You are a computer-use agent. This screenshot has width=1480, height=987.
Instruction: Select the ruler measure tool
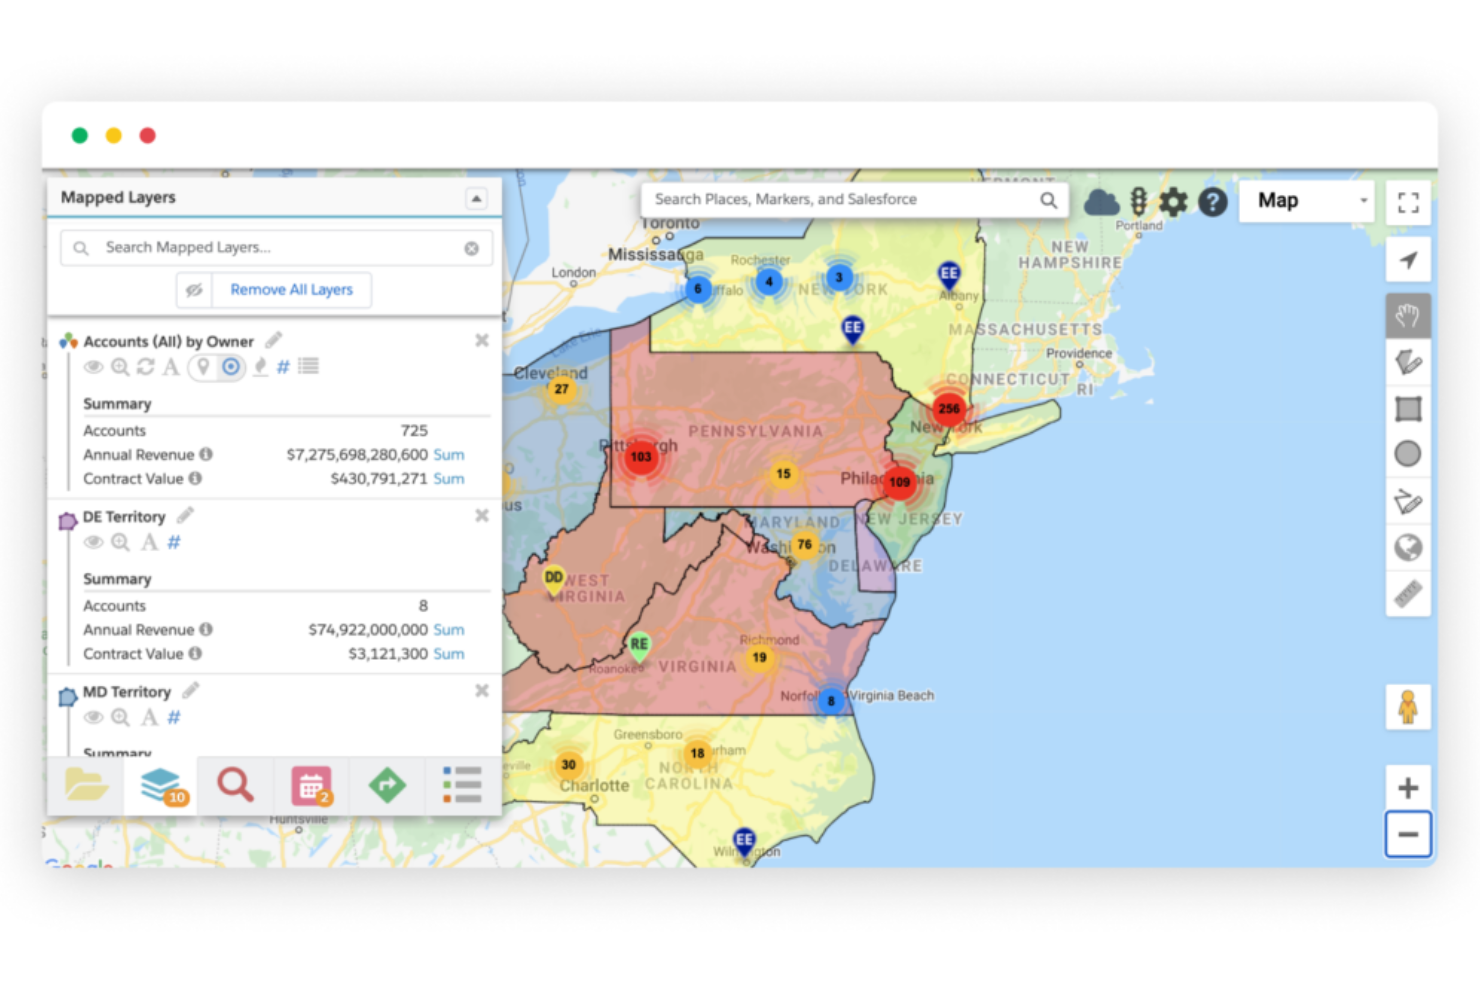1407,594
